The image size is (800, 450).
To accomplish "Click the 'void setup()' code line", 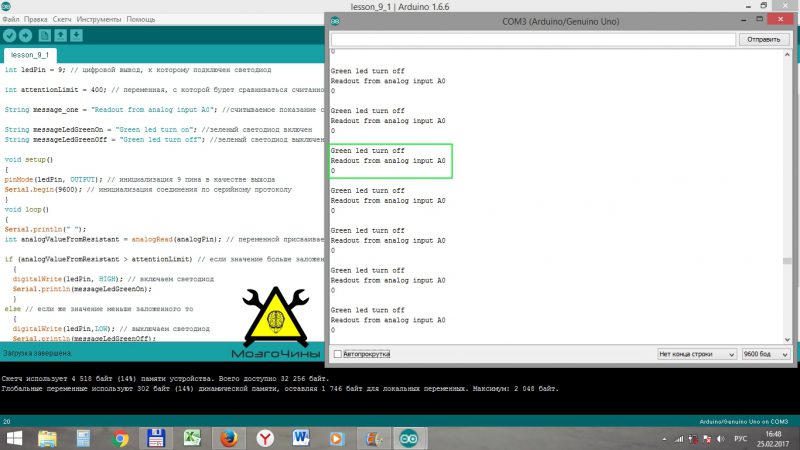I will coord(29,160).
